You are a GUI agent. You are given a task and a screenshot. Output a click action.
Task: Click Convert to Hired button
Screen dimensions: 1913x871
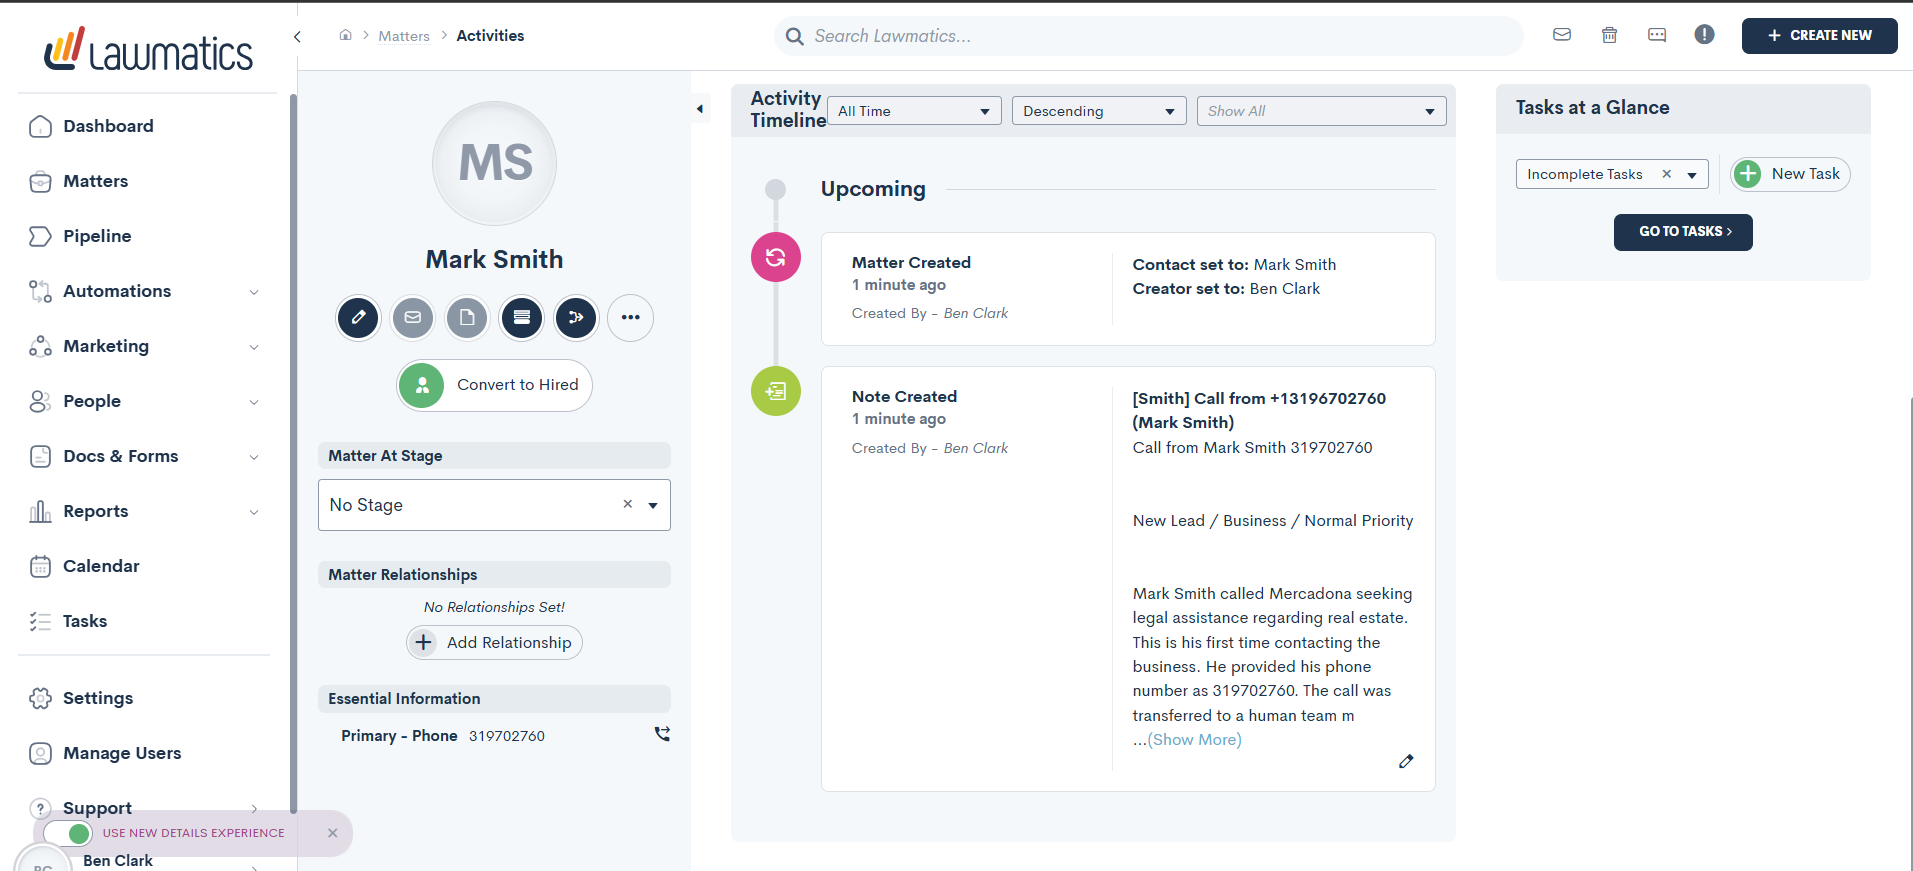click(x=494, y=385)
